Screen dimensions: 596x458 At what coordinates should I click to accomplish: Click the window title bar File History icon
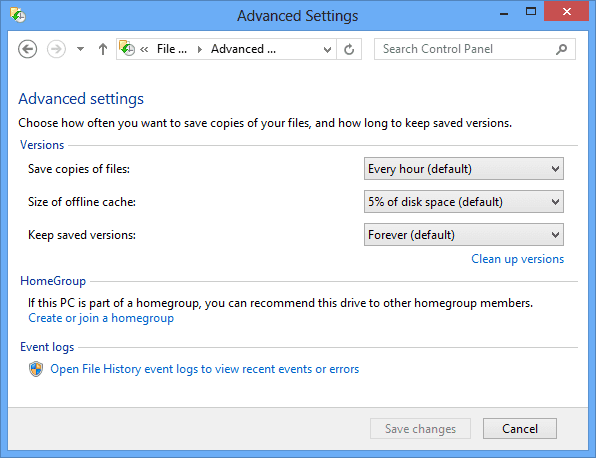pyautogui.click(x=18, y=16)
